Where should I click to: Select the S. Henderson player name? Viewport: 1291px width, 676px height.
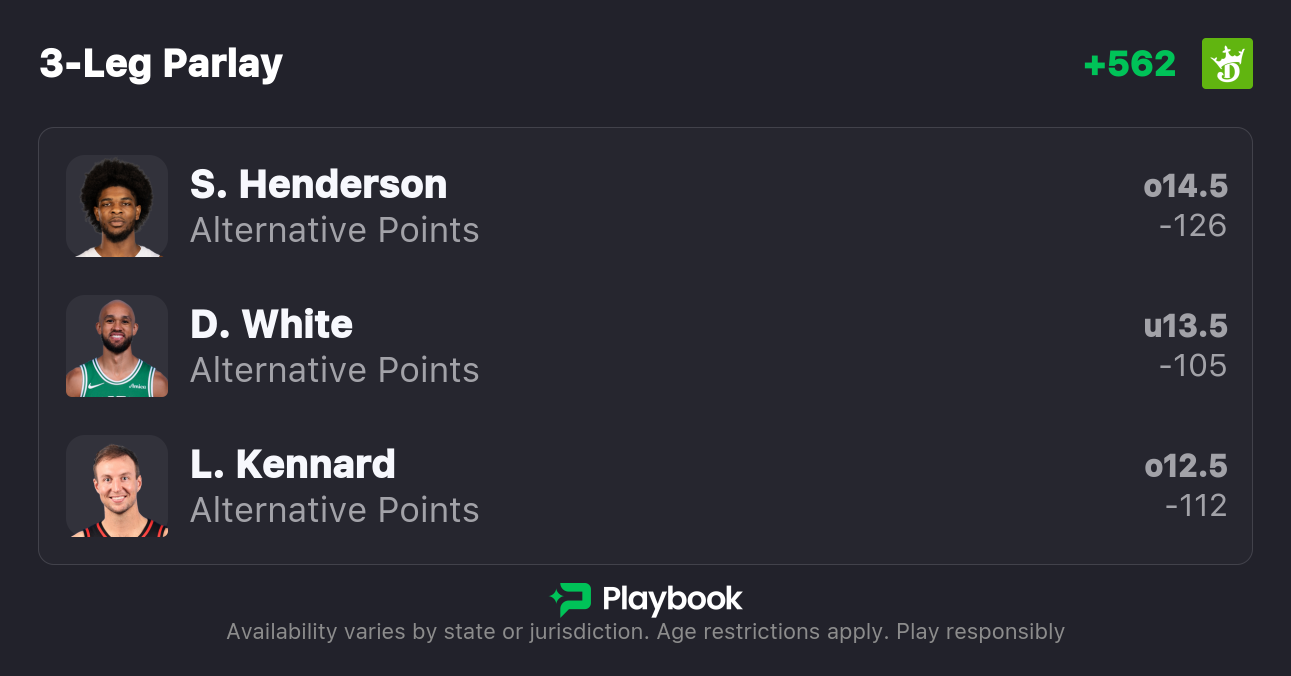[x=318, y=185]
